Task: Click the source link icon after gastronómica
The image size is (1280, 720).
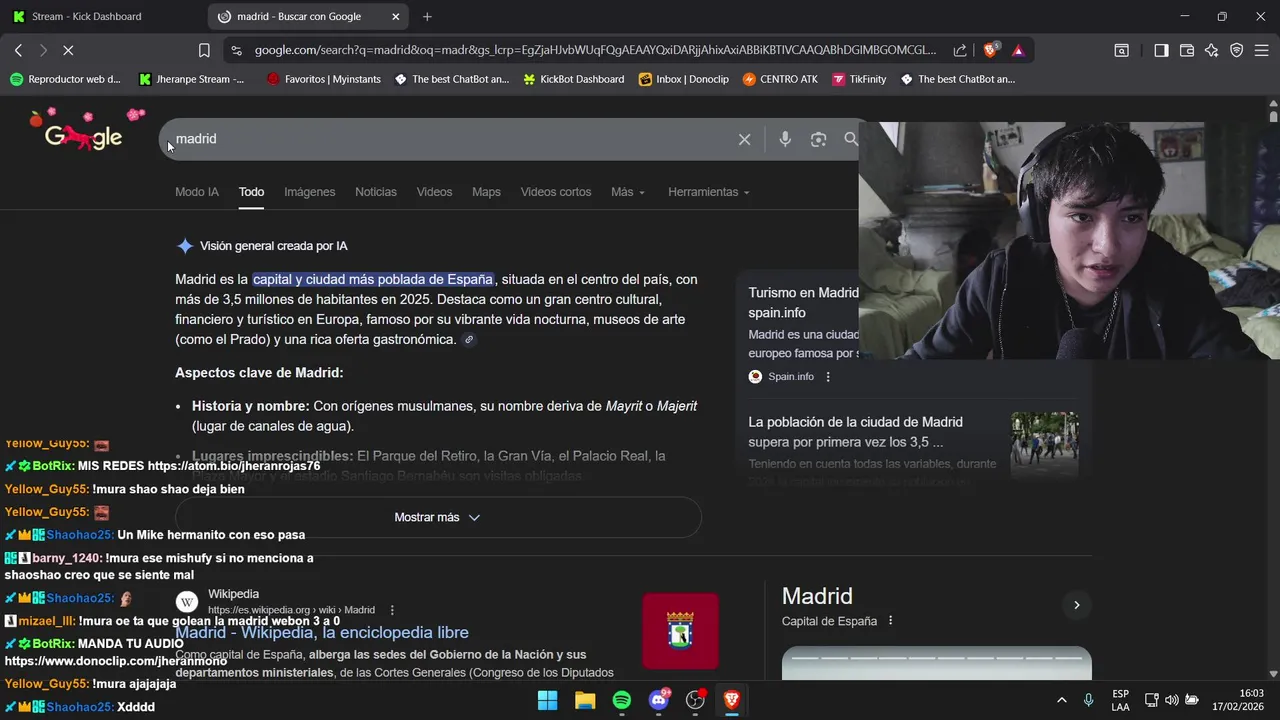Action: [469, 340]
